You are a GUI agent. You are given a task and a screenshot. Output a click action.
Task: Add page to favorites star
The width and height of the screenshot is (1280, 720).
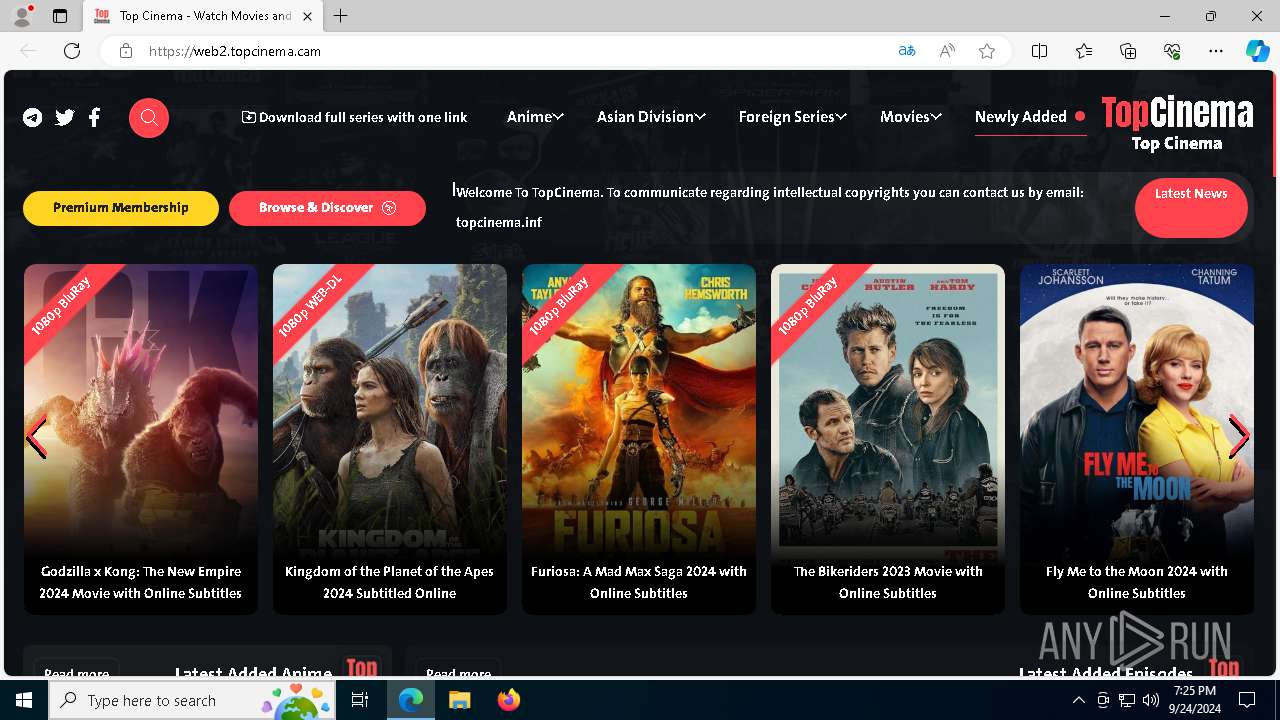[987, 51]
